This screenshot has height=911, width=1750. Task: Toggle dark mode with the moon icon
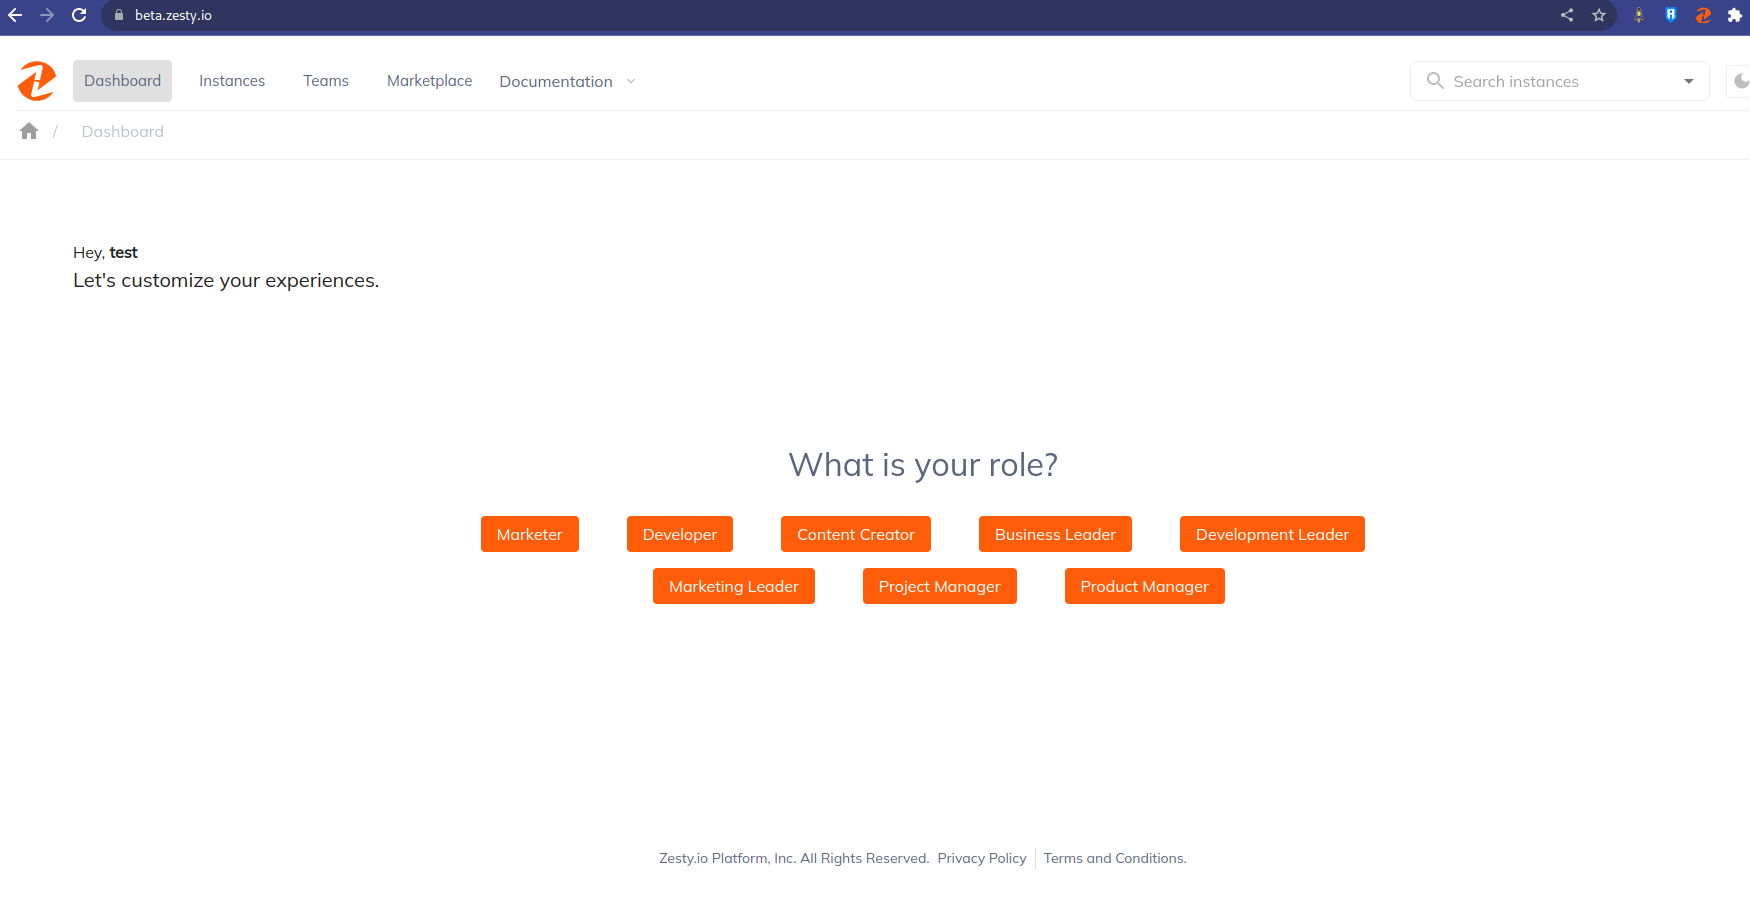point(1740,81)
